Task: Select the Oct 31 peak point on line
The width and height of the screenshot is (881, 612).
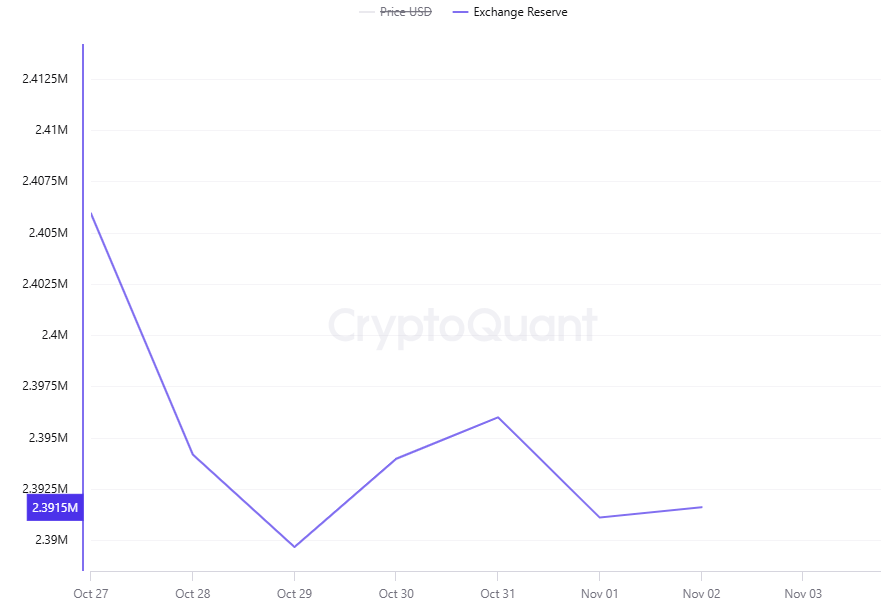Action: 498,417
